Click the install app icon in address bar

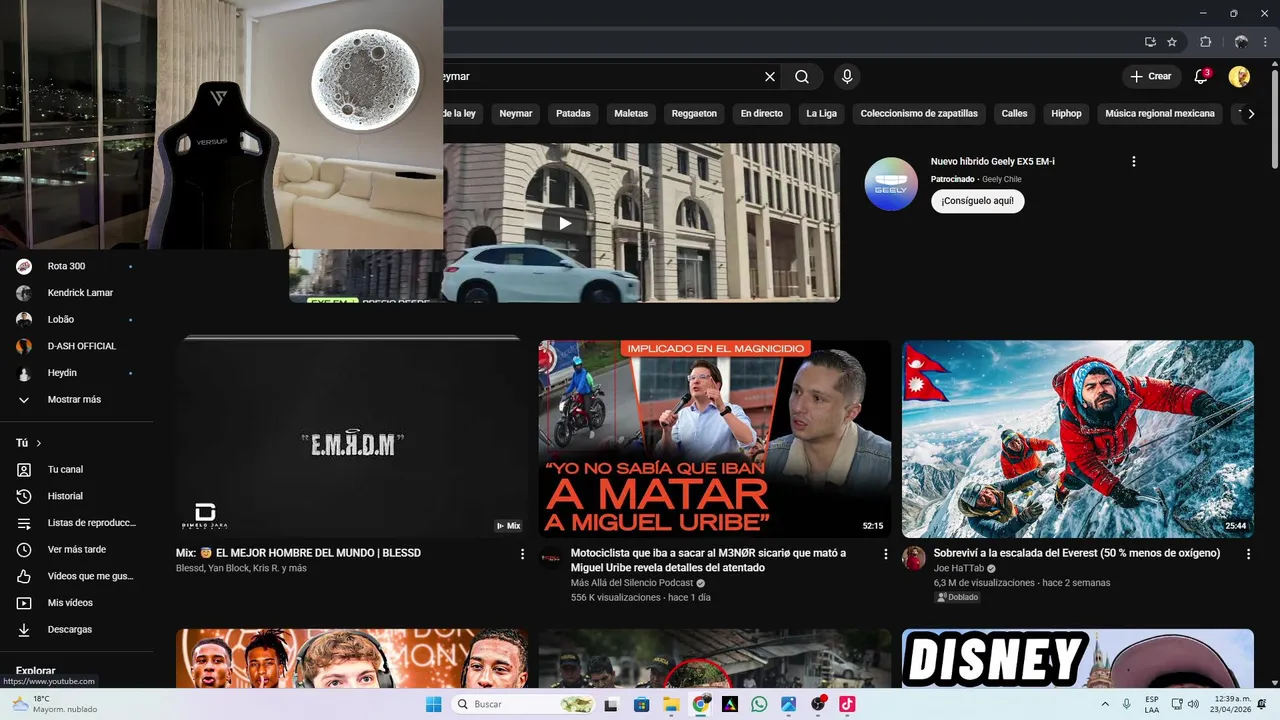click(x=1150, y=42)
